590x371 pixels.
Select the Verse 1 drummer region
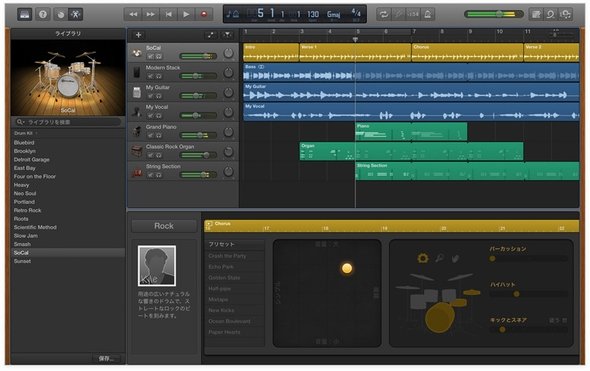355,52
